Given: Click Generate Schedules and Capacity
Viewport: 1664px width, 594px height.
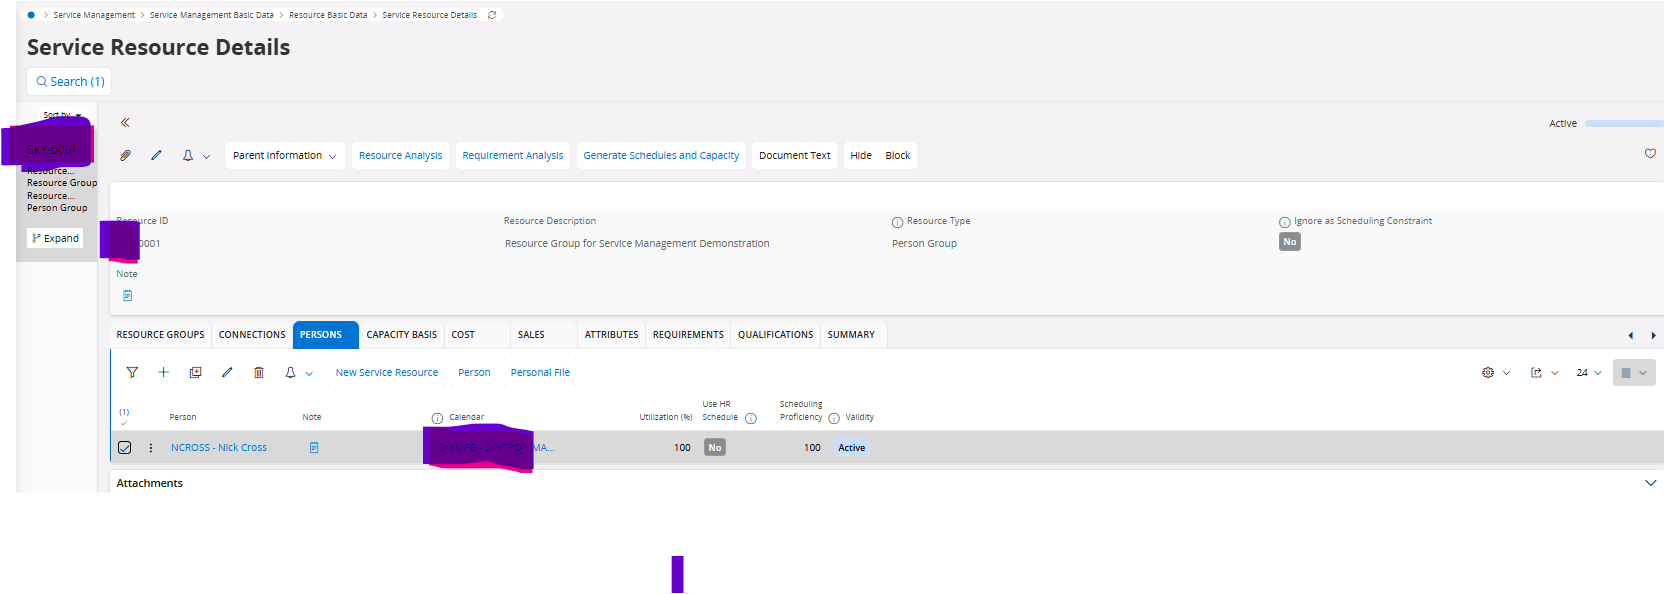Looking at the screenshot, I should tap(661, 156).
